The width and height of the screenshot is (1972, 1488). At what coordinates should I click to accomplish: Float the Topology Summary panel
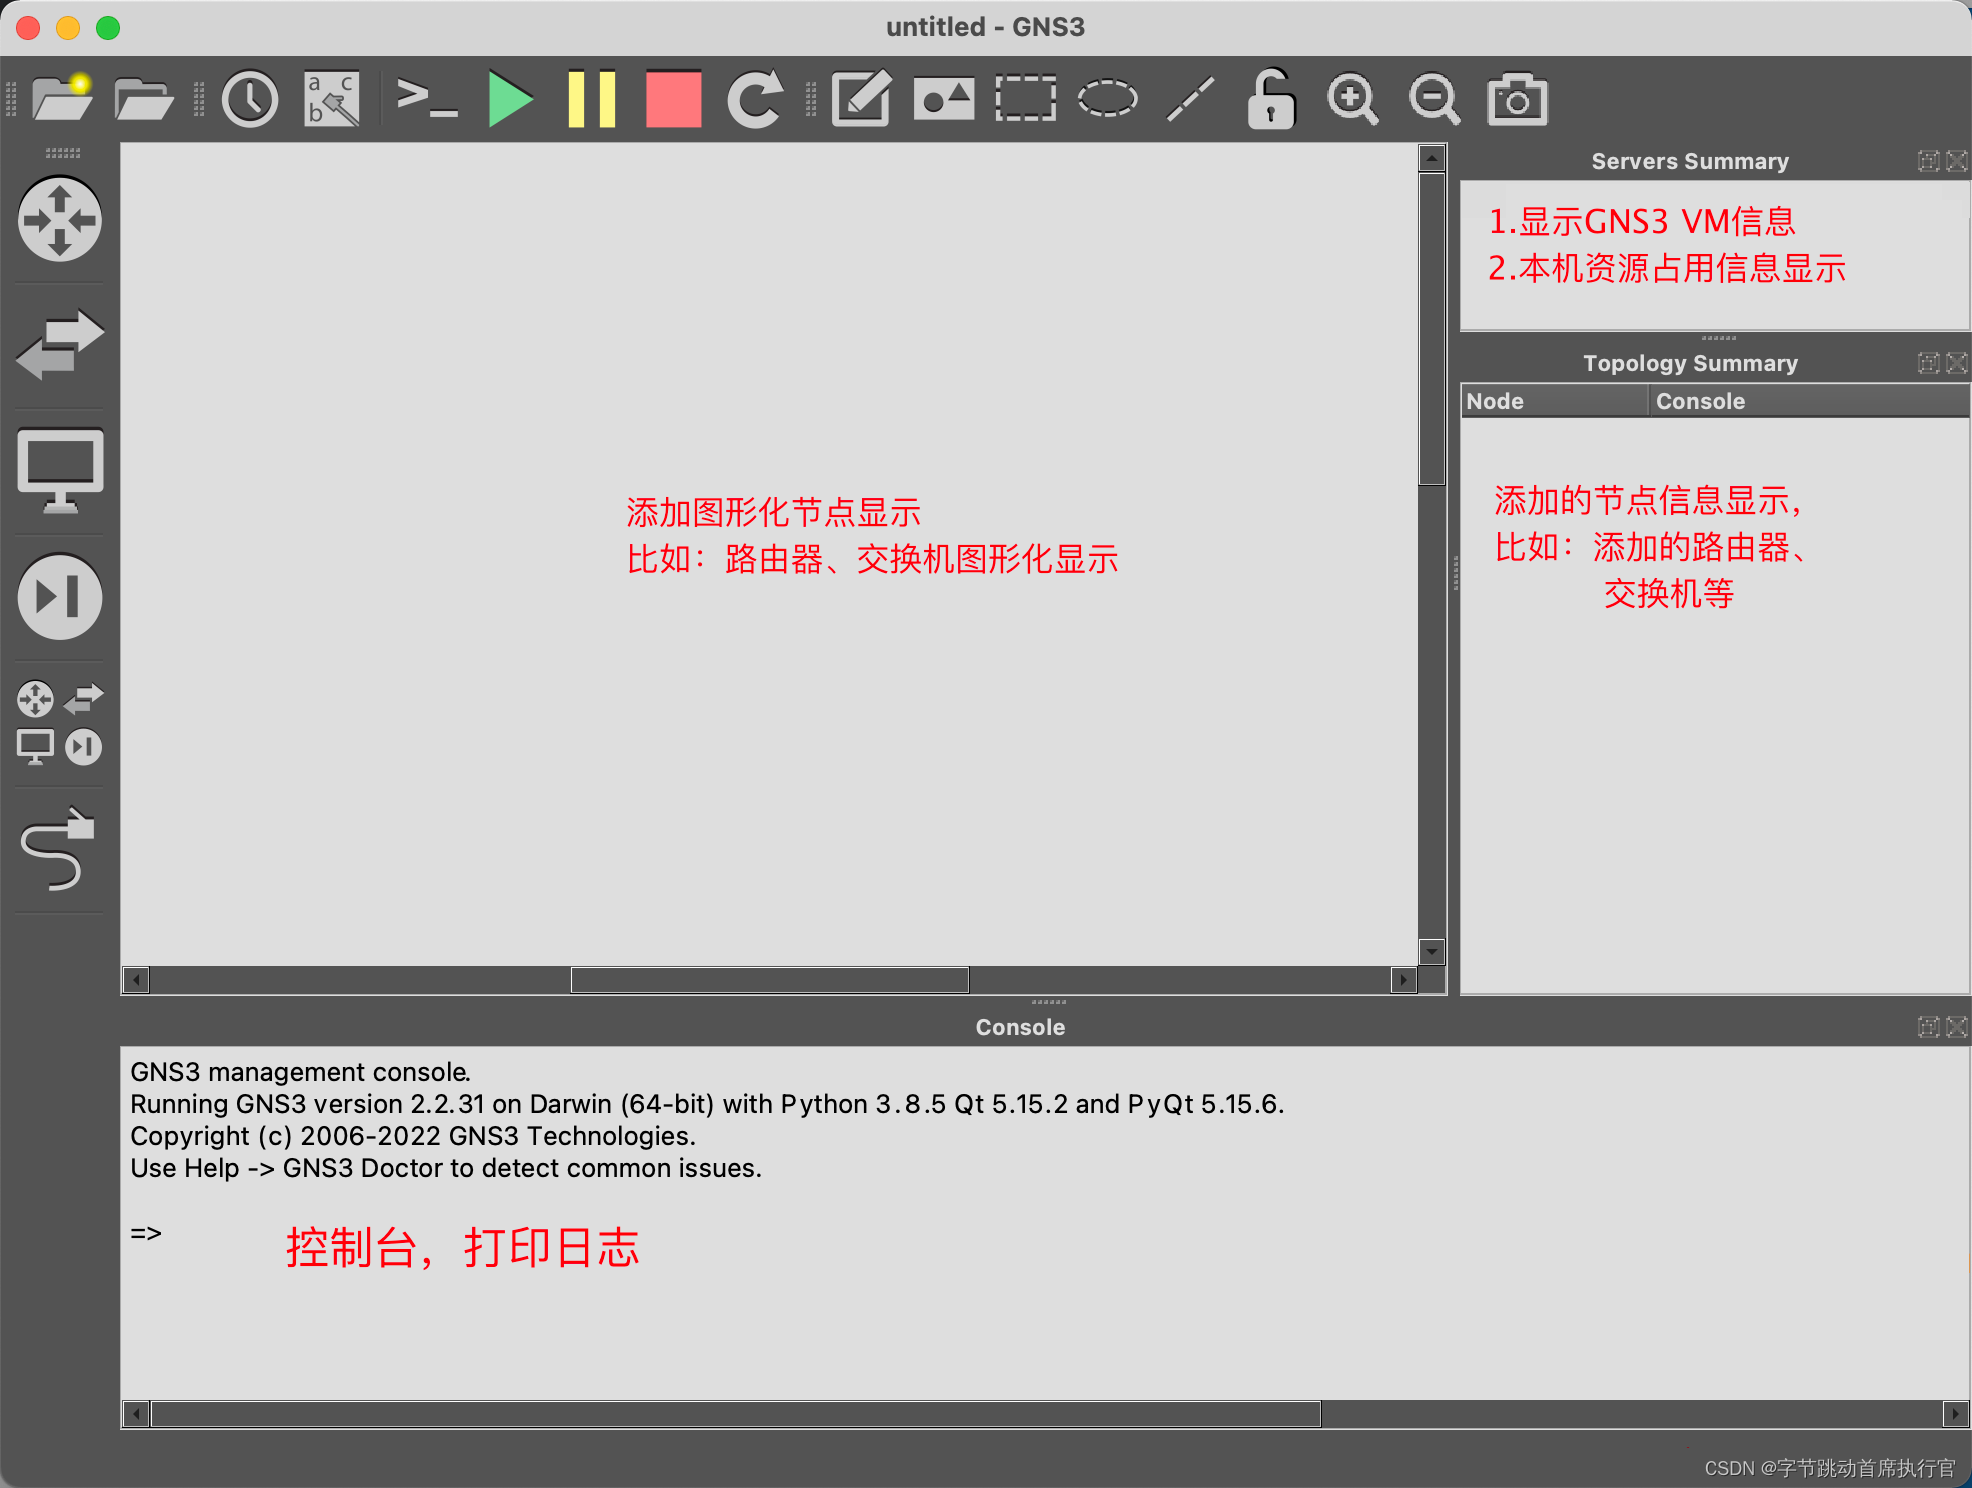point(1929,363)
